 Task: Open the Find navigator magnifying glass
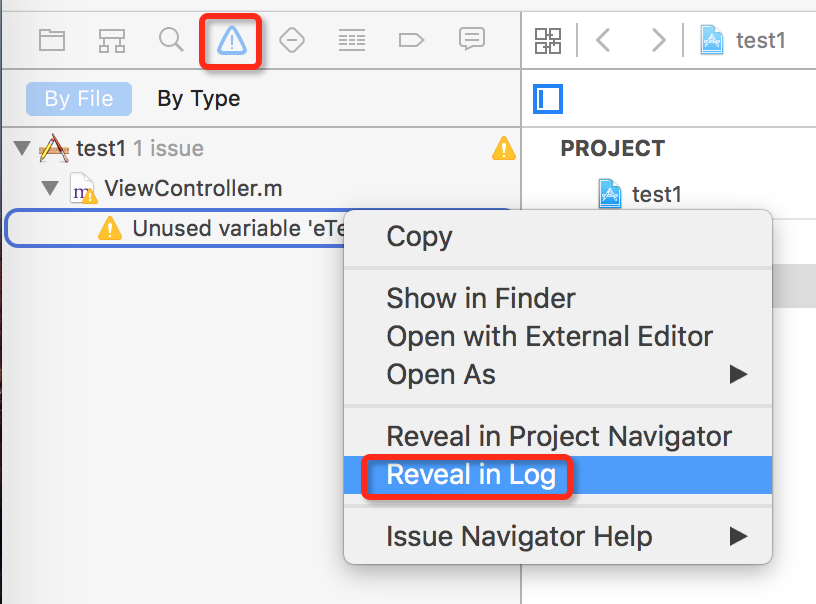[x=171, y=40]
